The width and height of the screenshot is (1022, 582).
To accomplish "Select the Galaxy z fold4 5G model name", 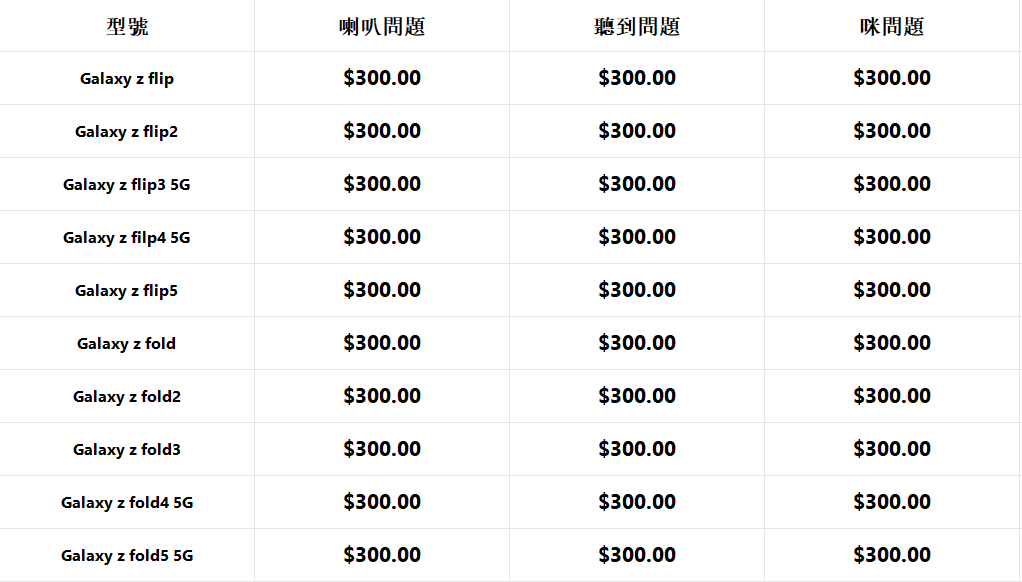I will coord(127,503).
